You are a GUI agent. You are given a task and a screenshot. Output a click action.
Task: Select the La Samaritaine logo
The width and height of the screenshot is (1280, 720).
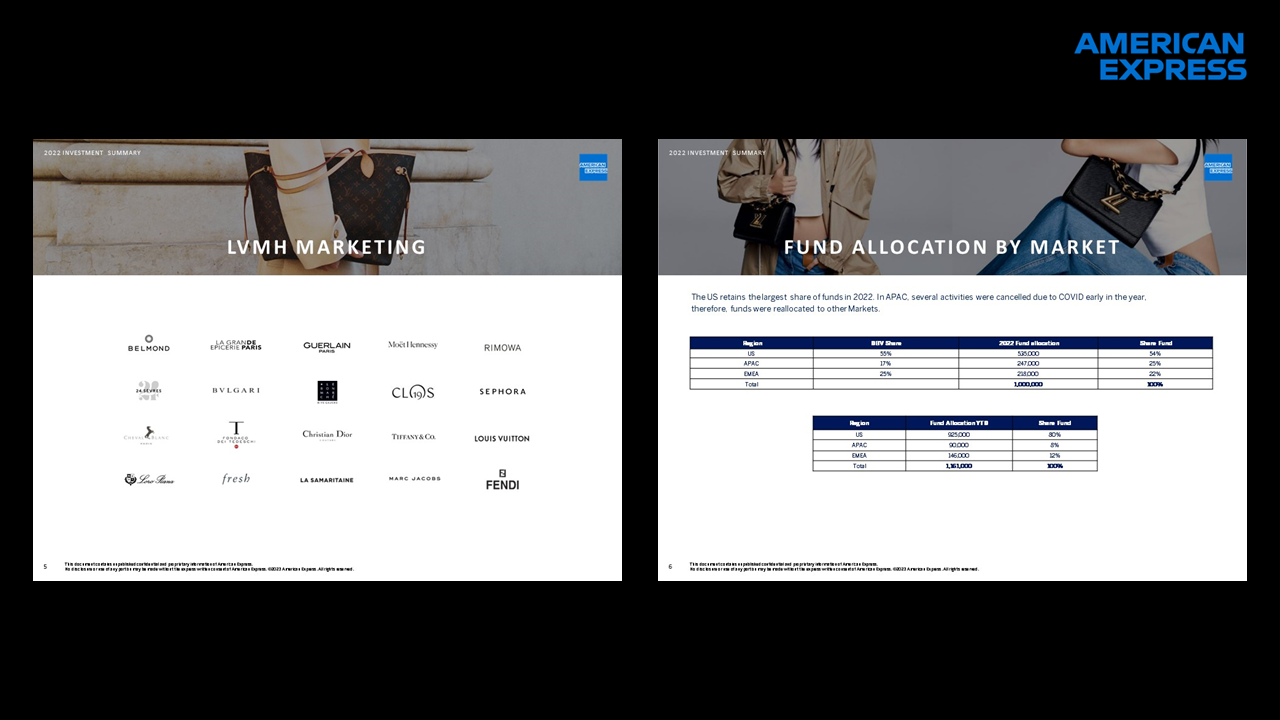(x=327, y=481)
